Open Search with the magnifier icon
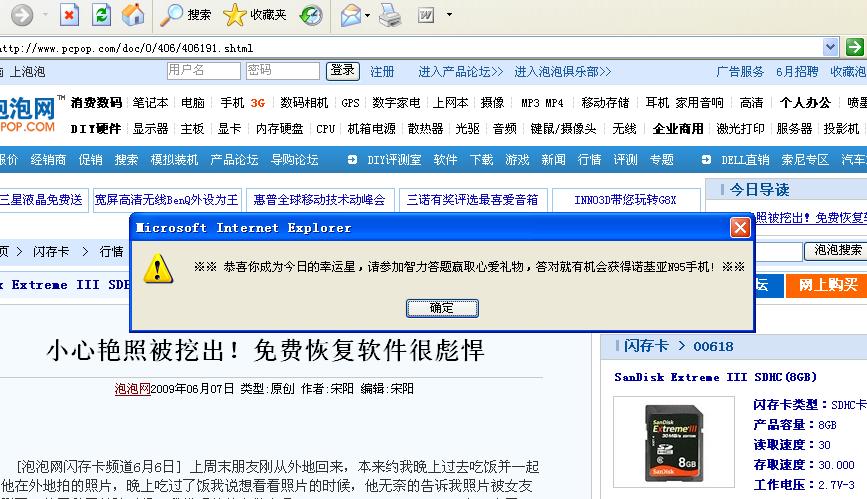The width and height of the screenshot is (867, 499). click(186, 15)
